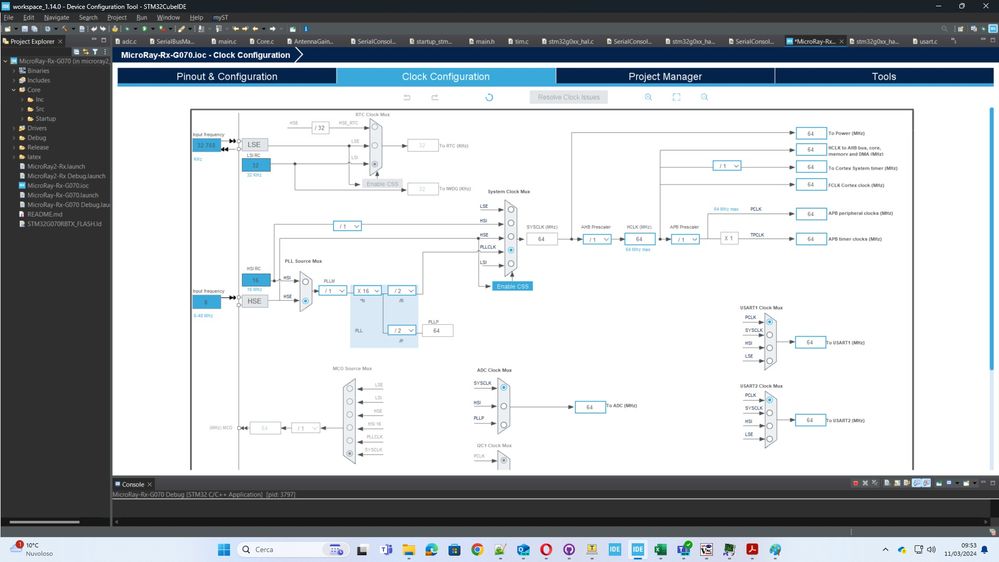Open Excel from the taskbar
Image resolution: width=999 pixels, height=562 pixels.
660,549
